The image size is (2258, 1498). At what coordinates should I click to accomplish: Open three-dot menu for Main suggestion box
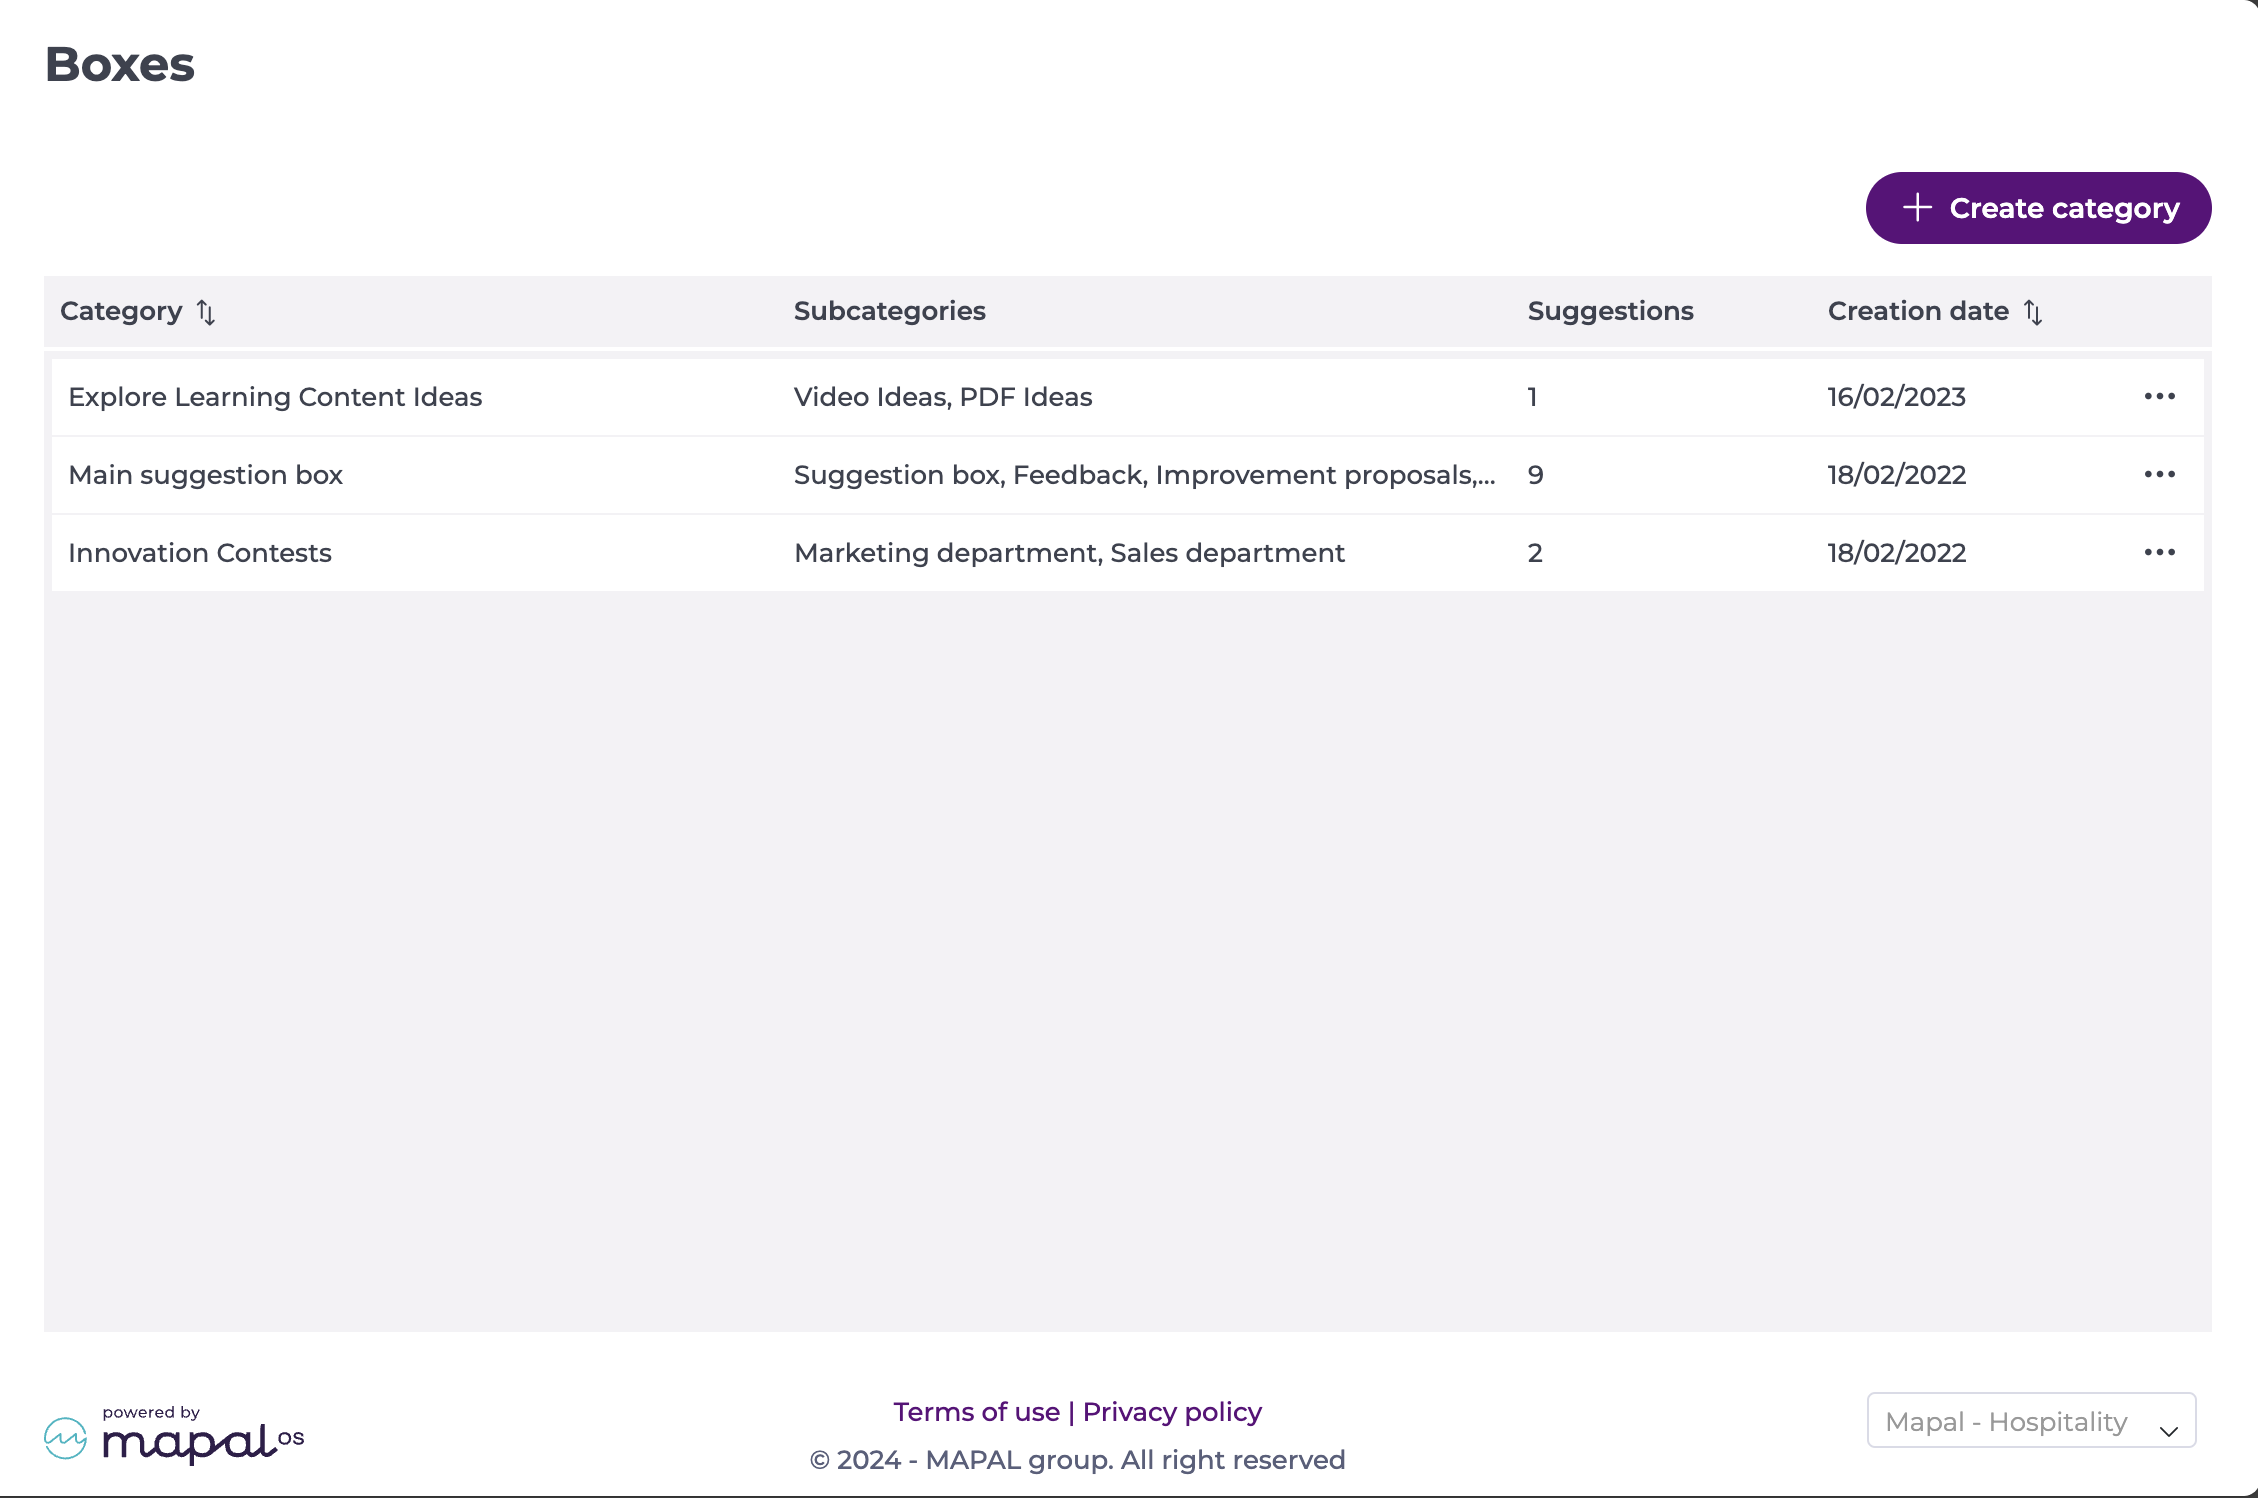click(x=2159, y=474)
